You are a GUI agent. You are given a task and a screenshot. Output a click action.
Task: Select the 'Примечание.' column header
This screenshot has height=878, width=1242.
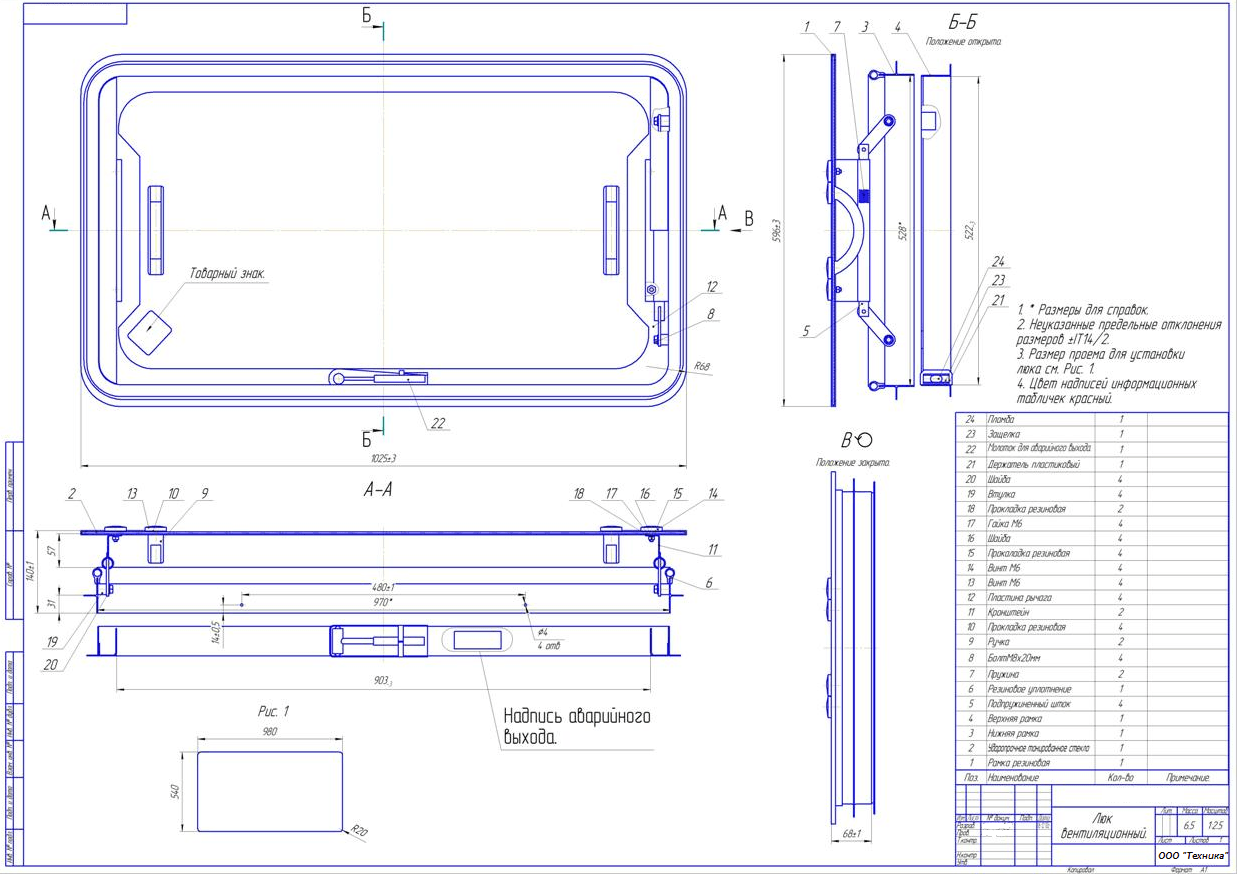pyautogui.click(x=1188, y=777)
